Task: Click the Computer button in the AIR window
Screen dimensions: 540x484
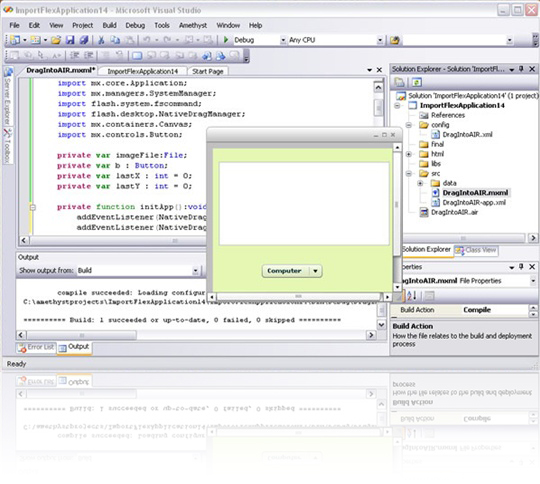Action: pos(284,271)
